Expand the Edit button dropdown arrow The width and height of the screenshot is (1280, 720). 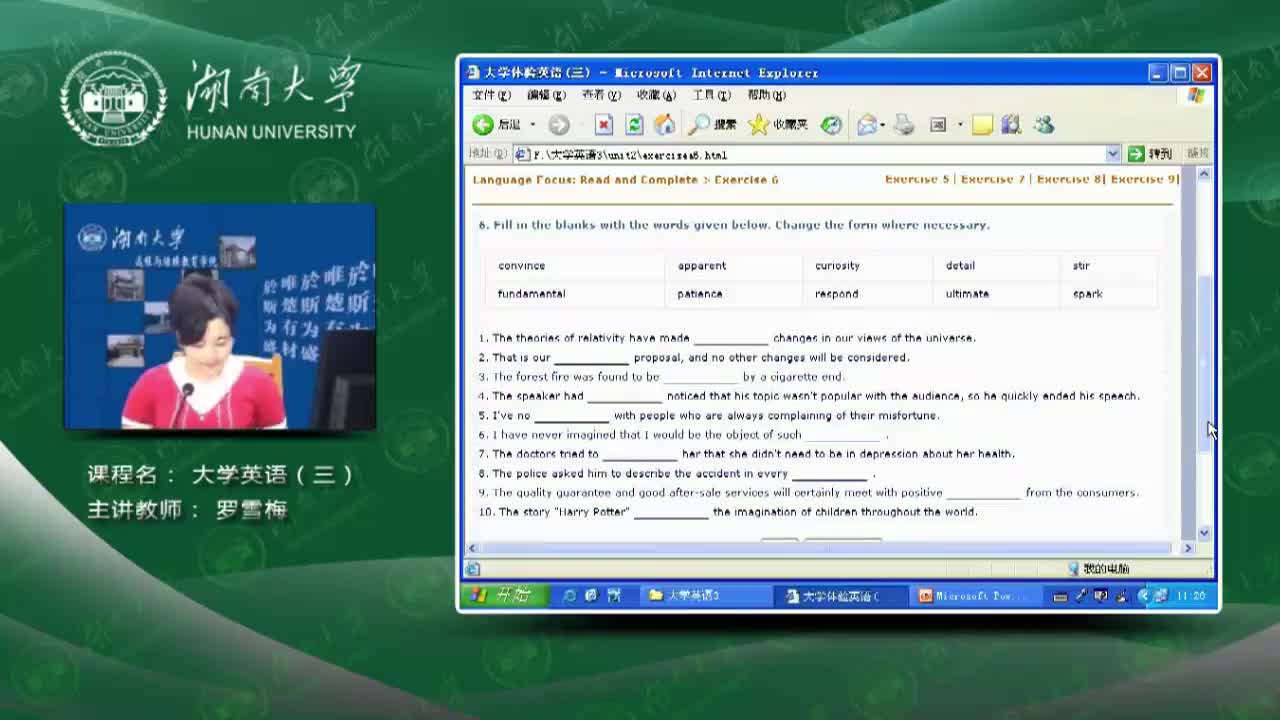click(960, 125)
